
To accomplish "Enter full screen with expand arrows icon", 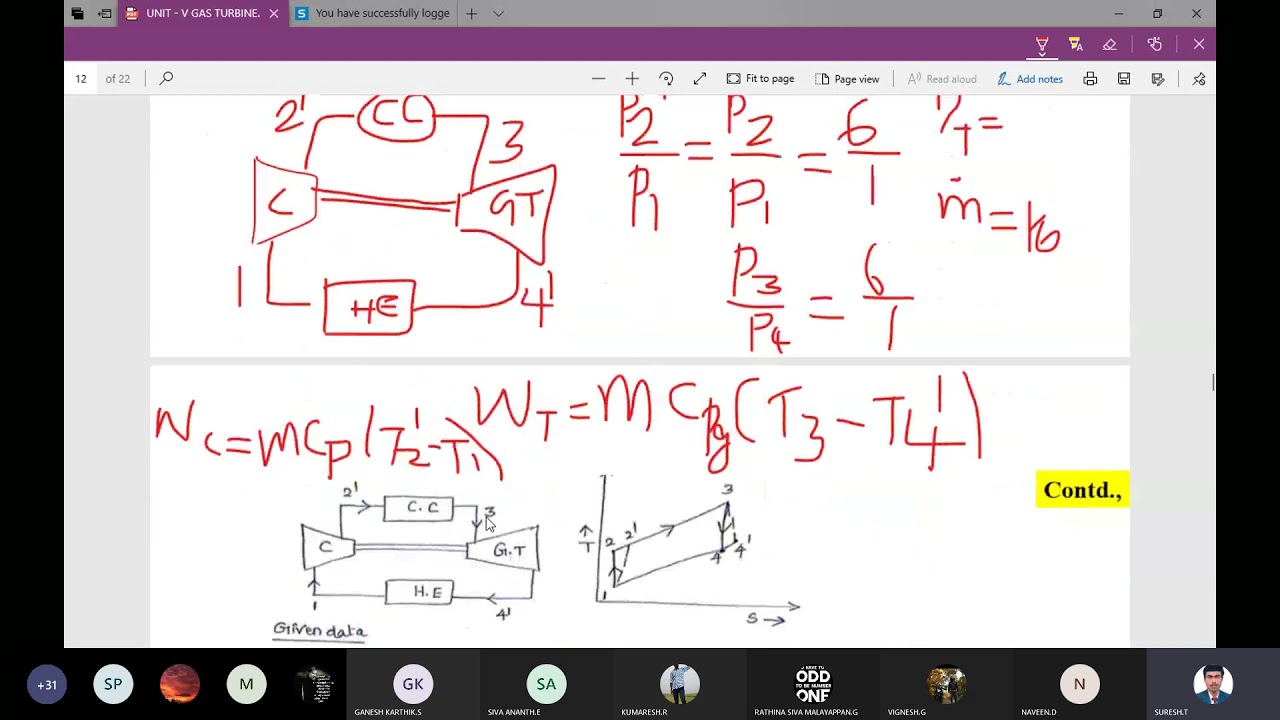I will (x=700, y=79).
